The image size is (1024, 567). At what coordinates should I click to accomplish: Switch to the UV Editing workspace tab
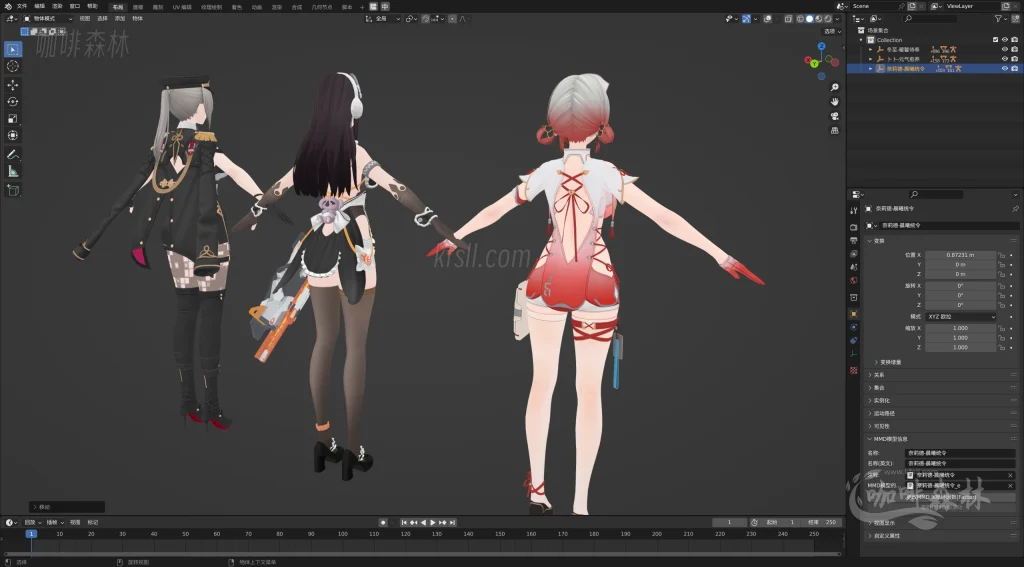click(x=182, y=7)
